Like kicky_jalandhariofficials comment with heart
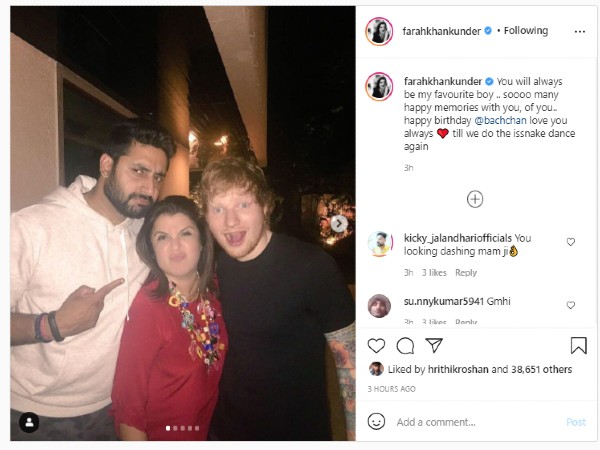The height and width of the screenshot is (450, 600). pyautogui.click(x=571, y=242)
